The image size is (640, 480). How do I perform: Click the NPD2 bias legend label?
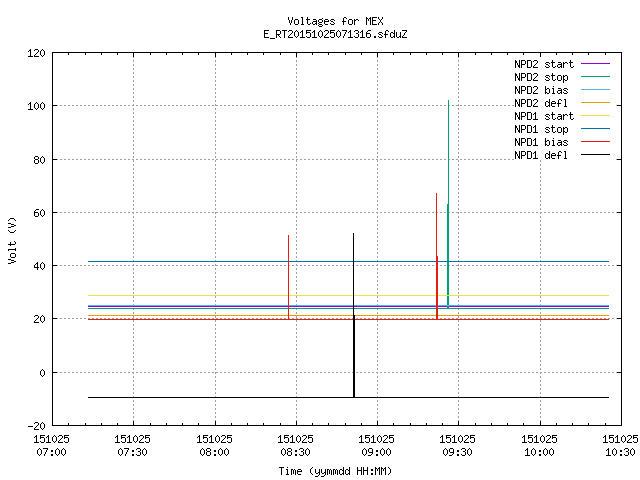tap(541, 90)
